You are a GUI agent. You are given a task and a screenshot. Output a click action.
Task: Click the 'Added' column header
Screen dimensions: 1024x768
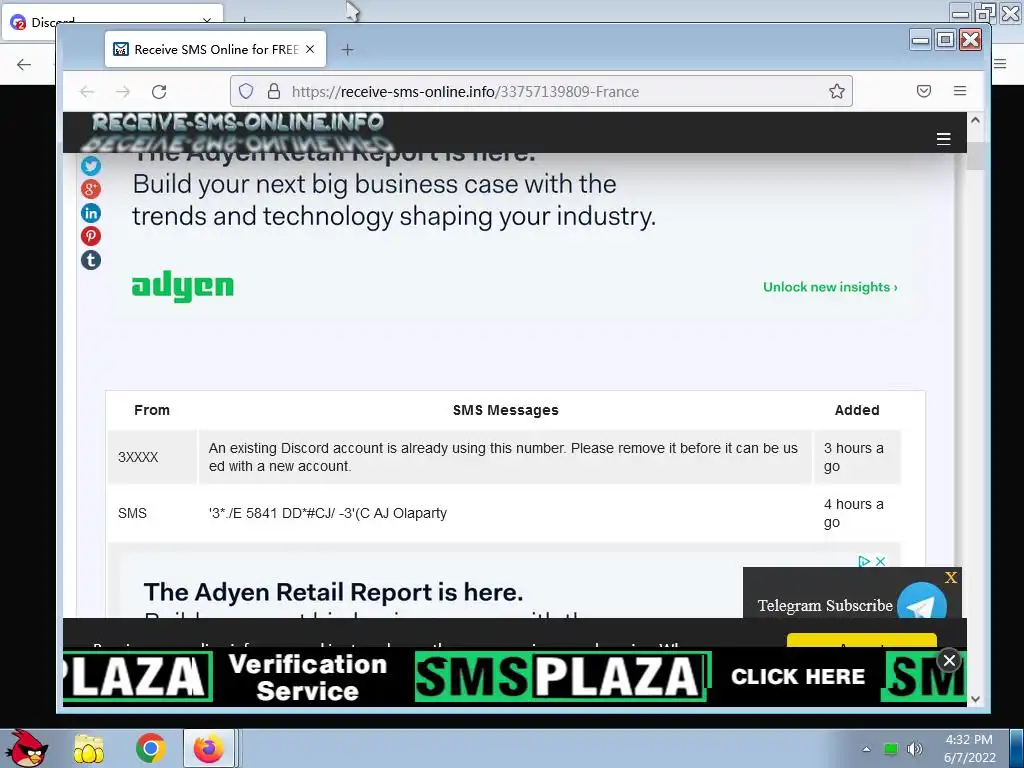(x=857, y=410)
